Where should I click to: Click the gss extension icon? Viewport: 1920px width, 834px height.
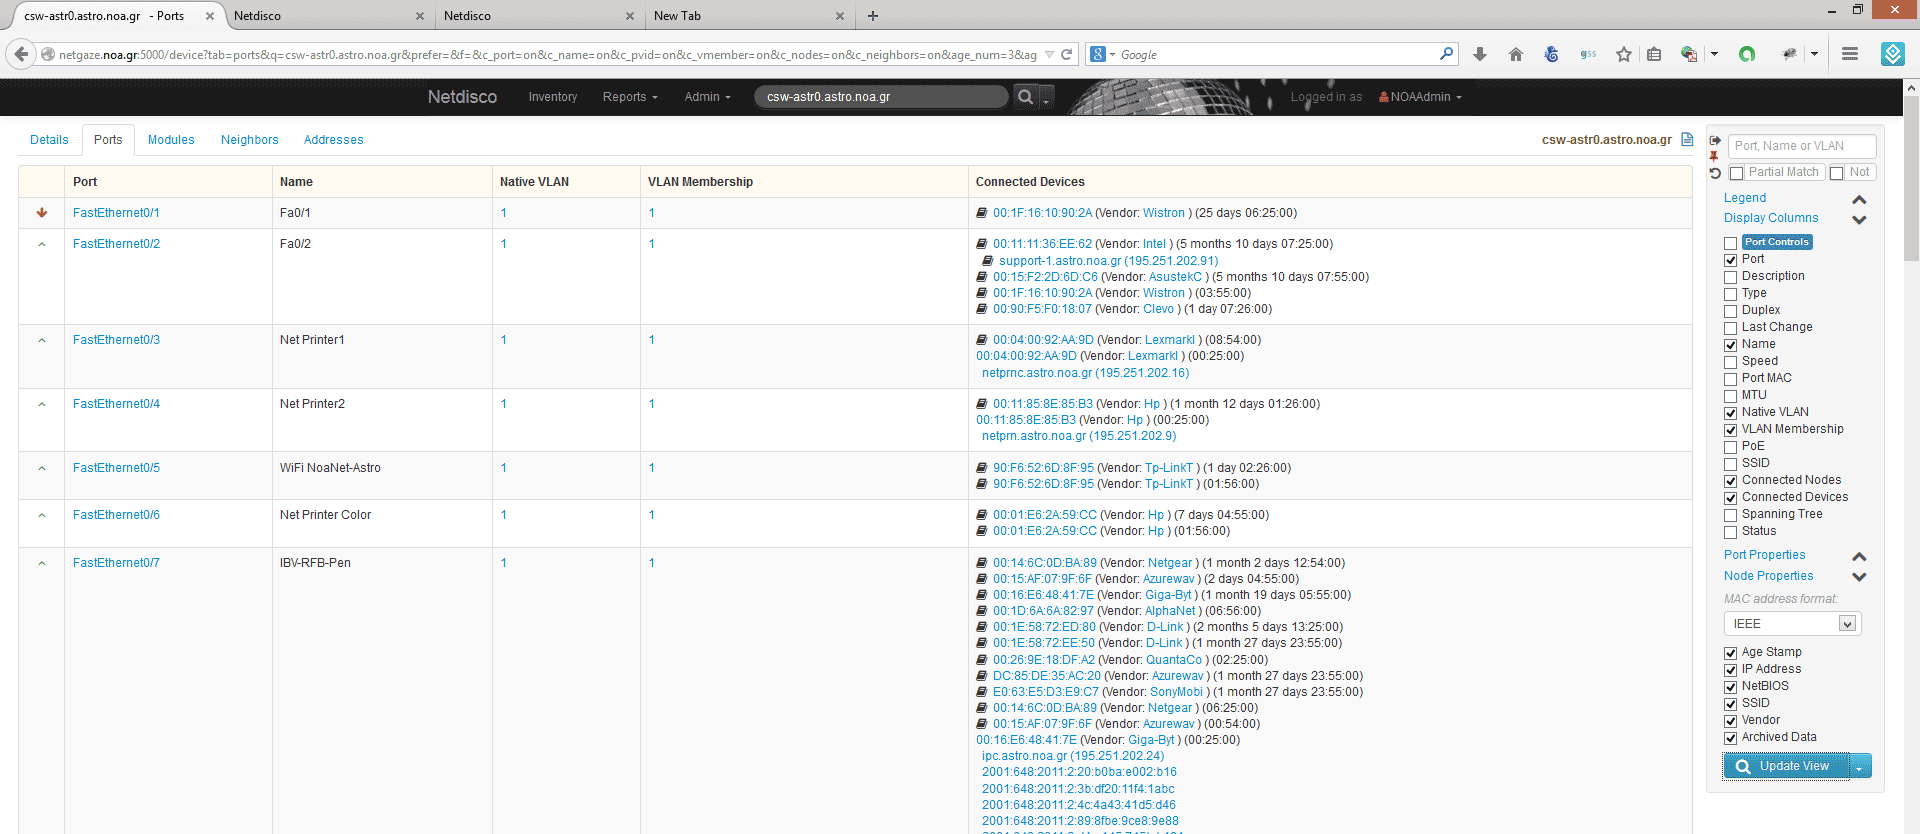click(x=1588, y=54)
